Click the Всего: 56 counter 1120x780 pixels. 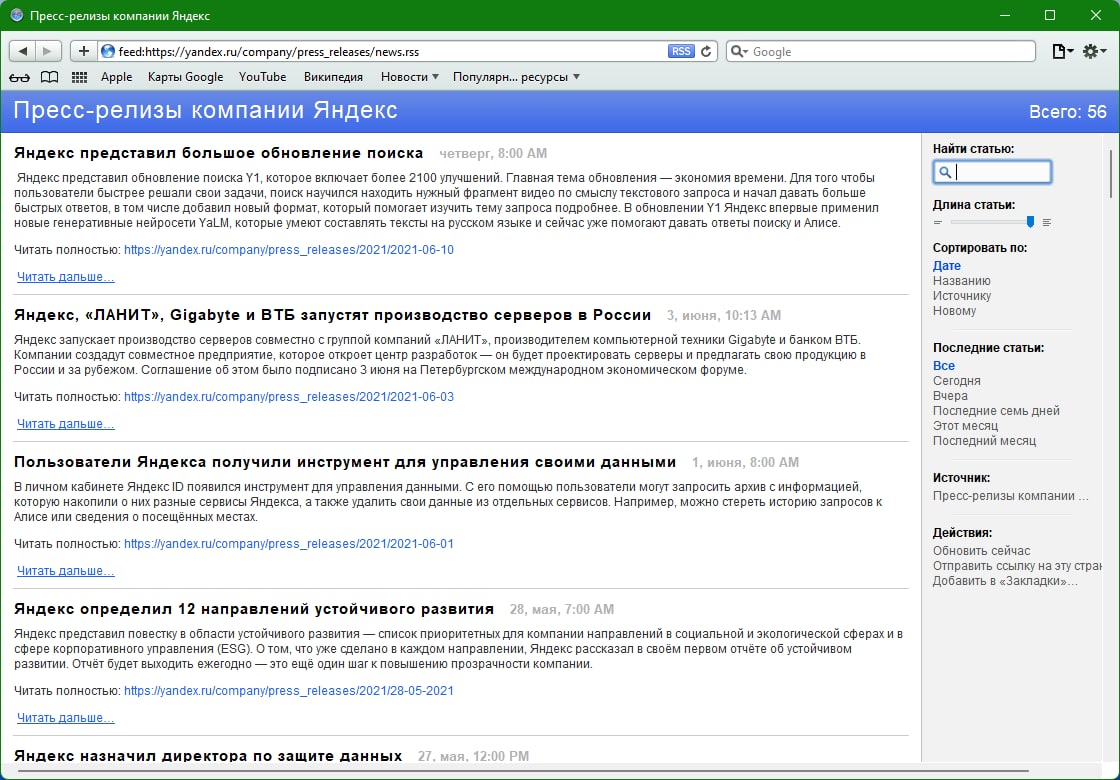pyautogui.click(x=1067, y=112)
